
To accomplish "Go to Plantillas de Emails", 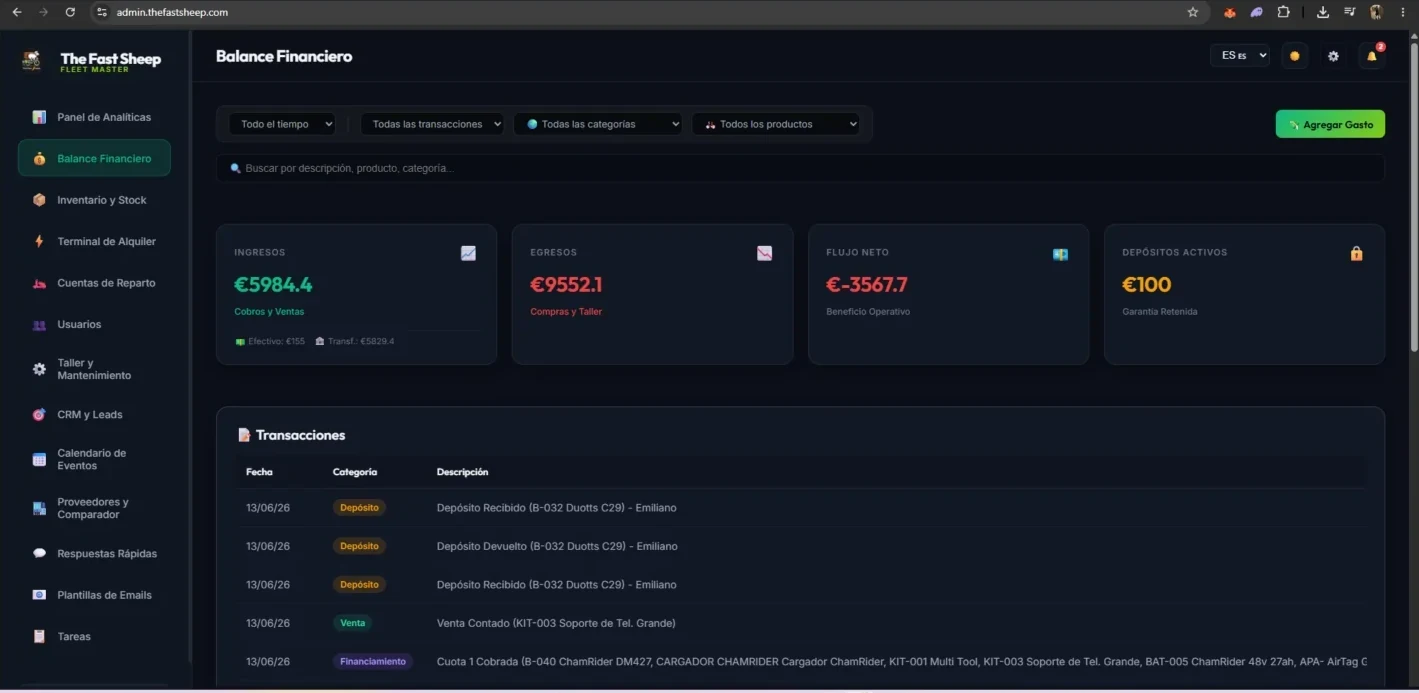I will click(x=94, y=595).
